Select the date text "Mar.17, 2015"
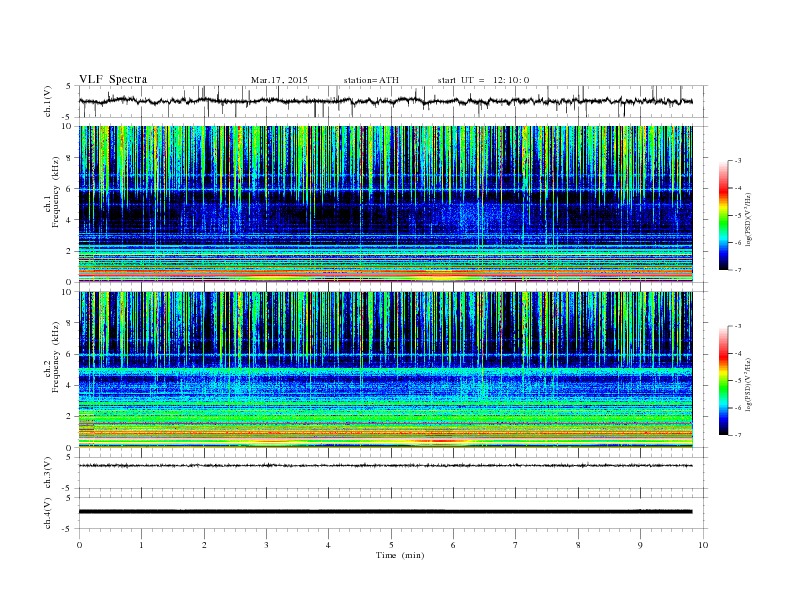 (x=279, y=80)
